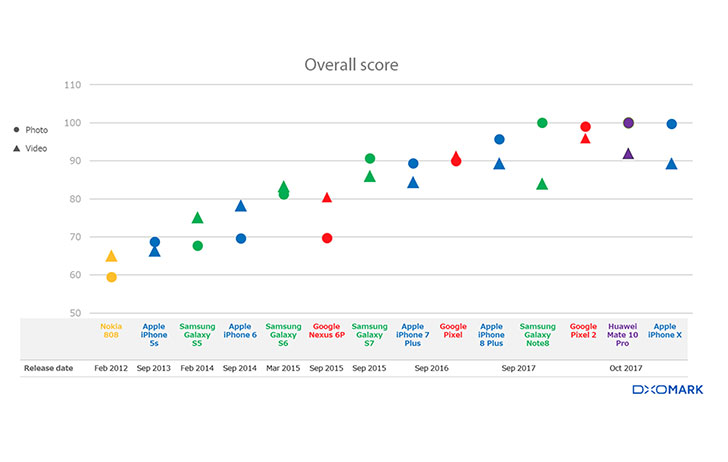Screen dimensions: 728x462
Task: Click the Google Pixel label
Action: 453,331
